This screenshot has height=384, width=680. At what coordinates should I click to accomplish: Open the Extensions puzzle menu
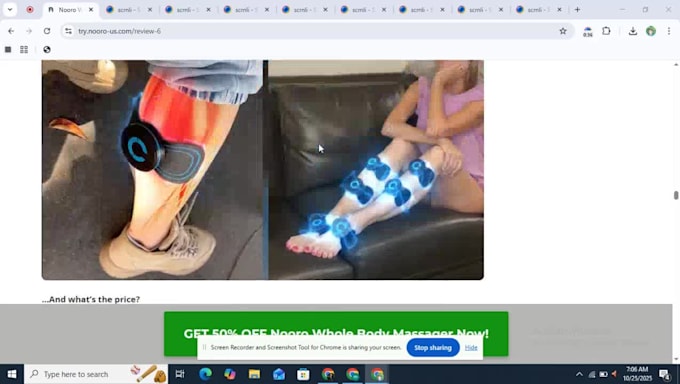coord(606,31)
